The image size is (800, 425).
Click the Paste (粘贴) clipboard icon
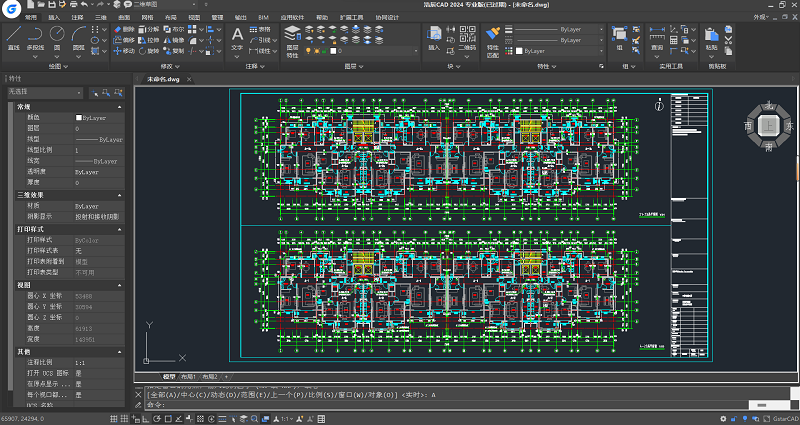click(711, 37)
